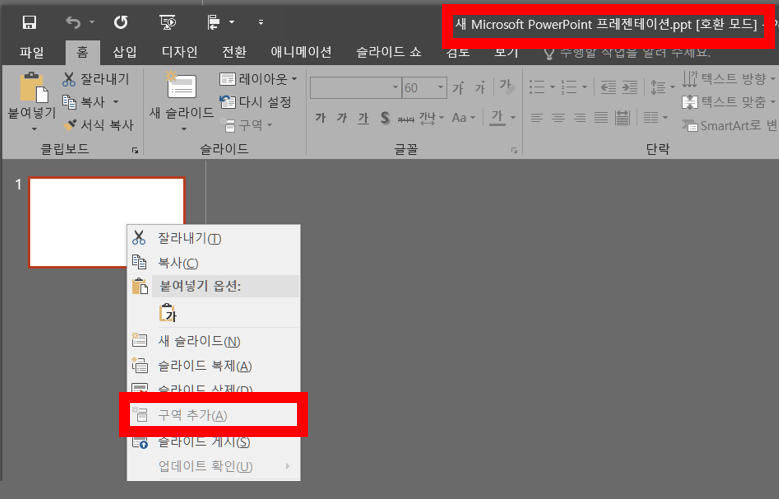Screen dimensions: 779x499
Task: Click the 붙여넣기 clipboard icon in ribbon
Action: tap(34, 87)
